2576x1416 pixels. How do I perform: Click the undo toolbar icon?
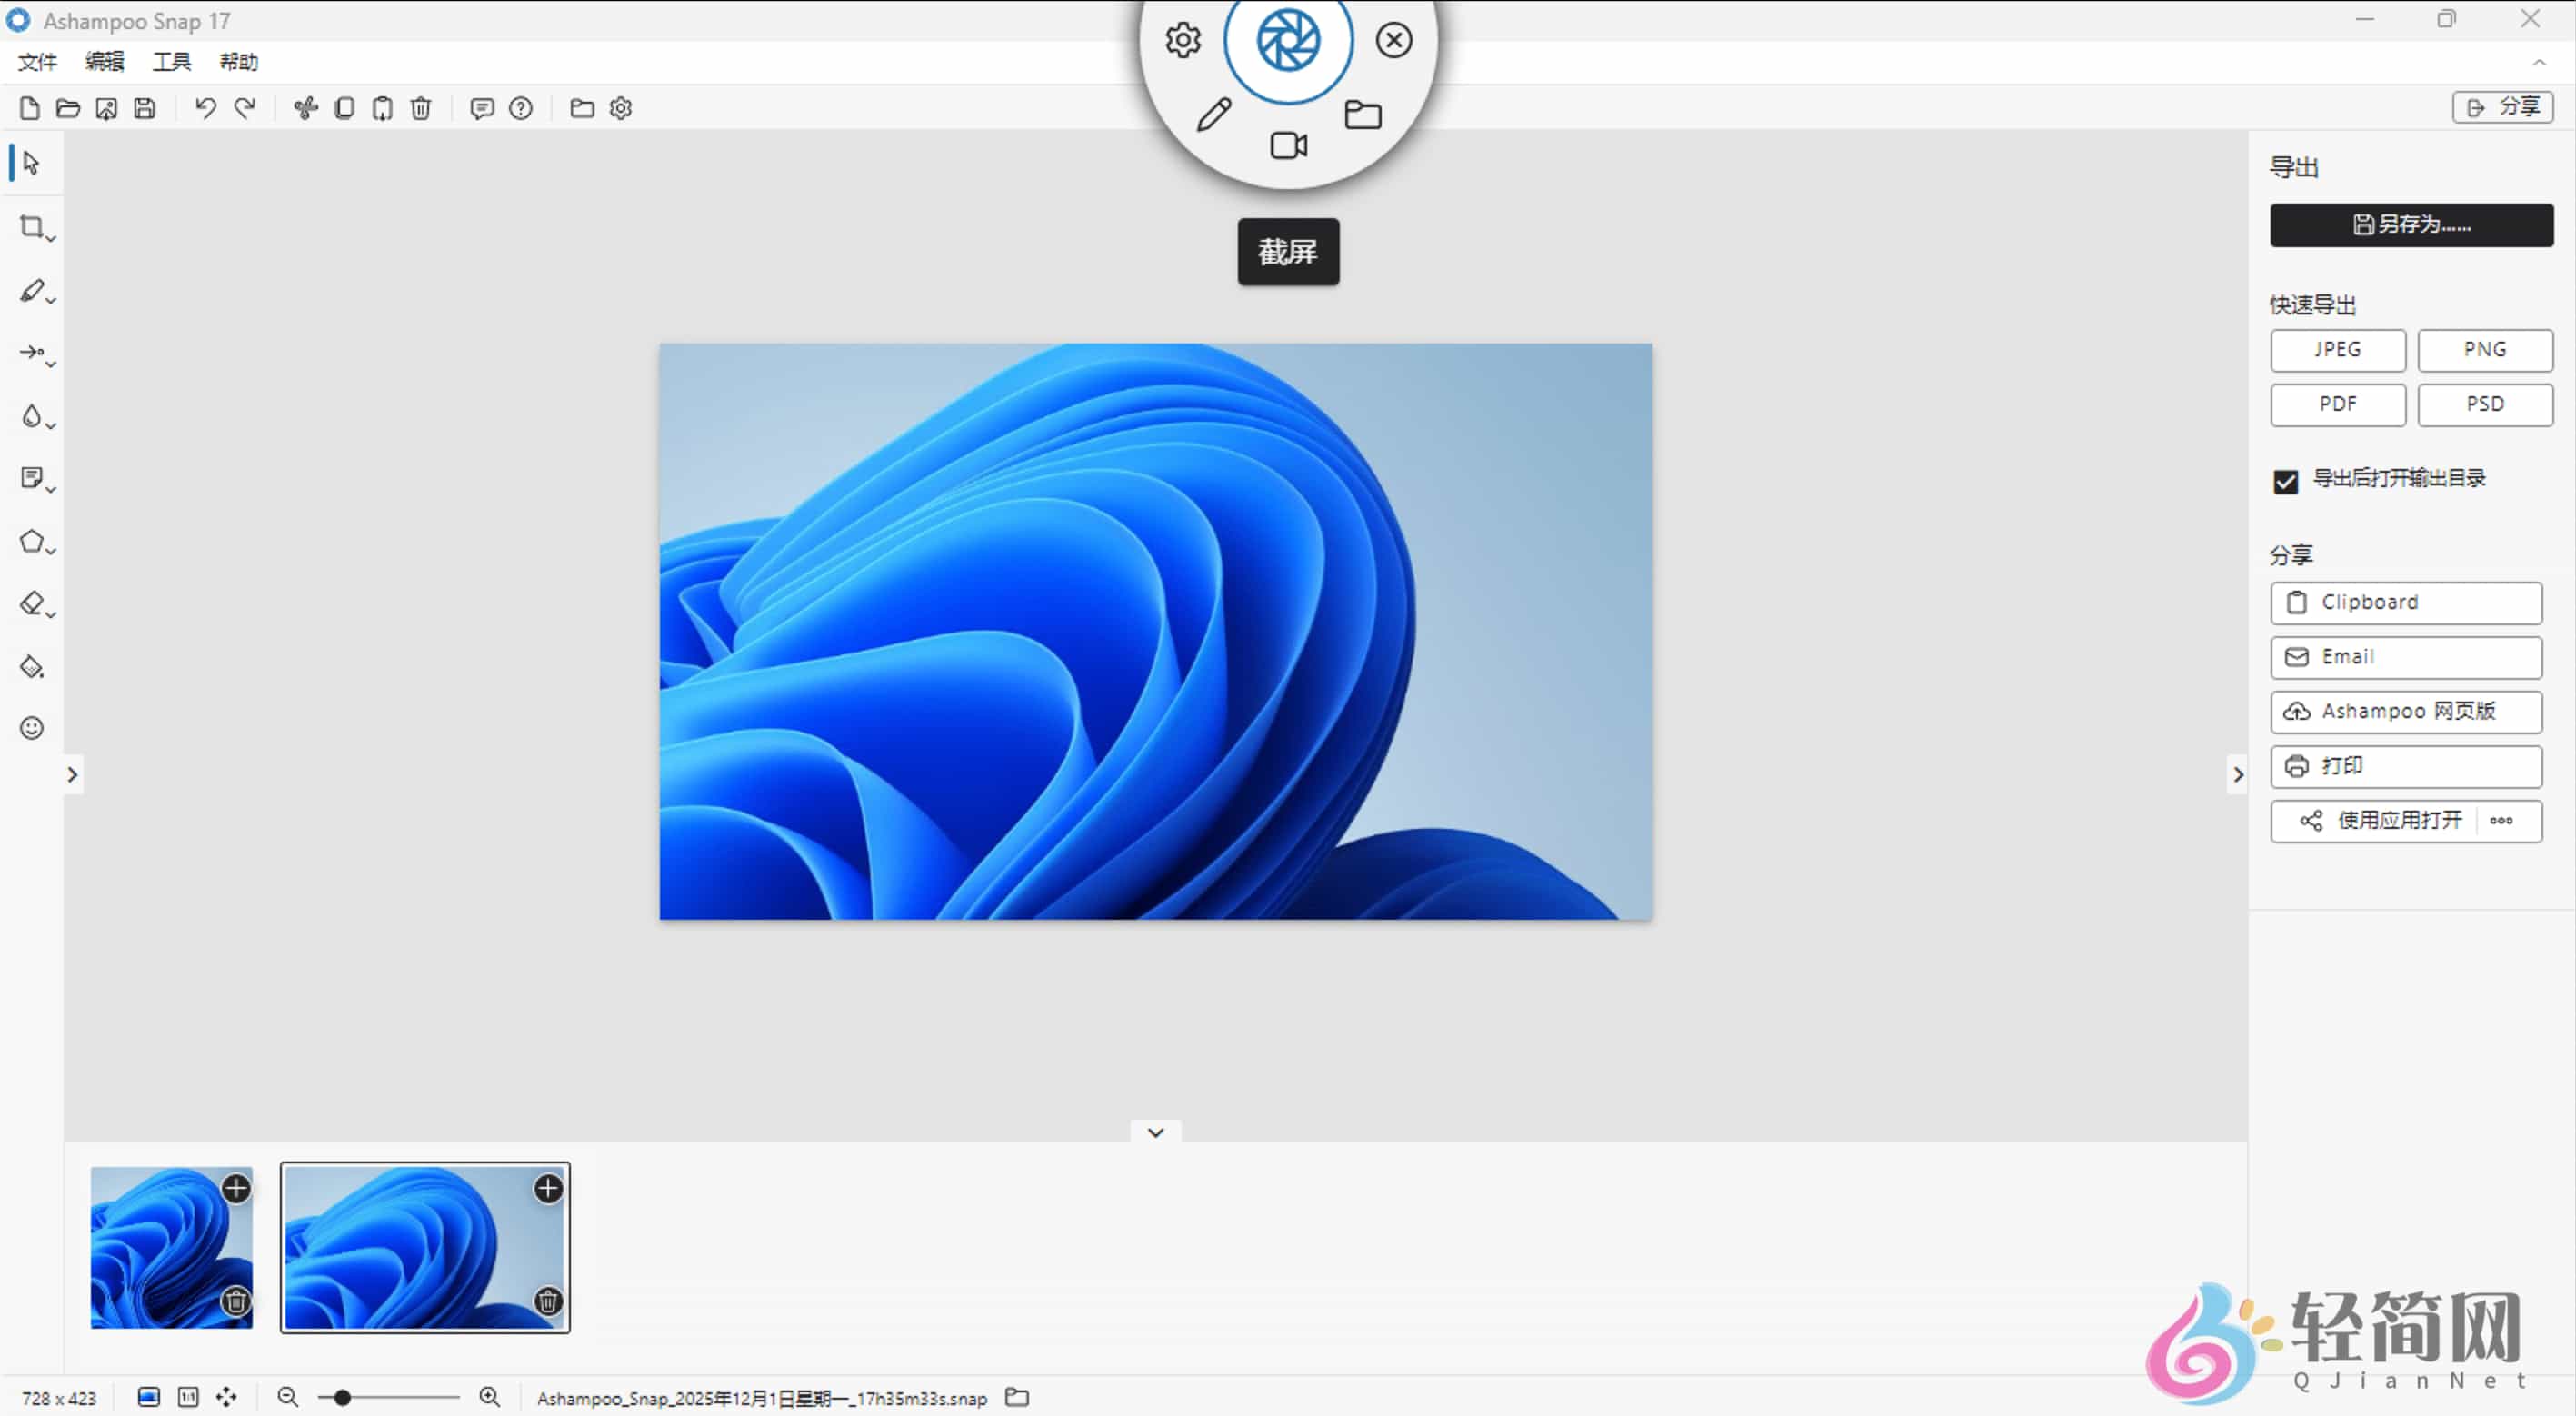206,108
